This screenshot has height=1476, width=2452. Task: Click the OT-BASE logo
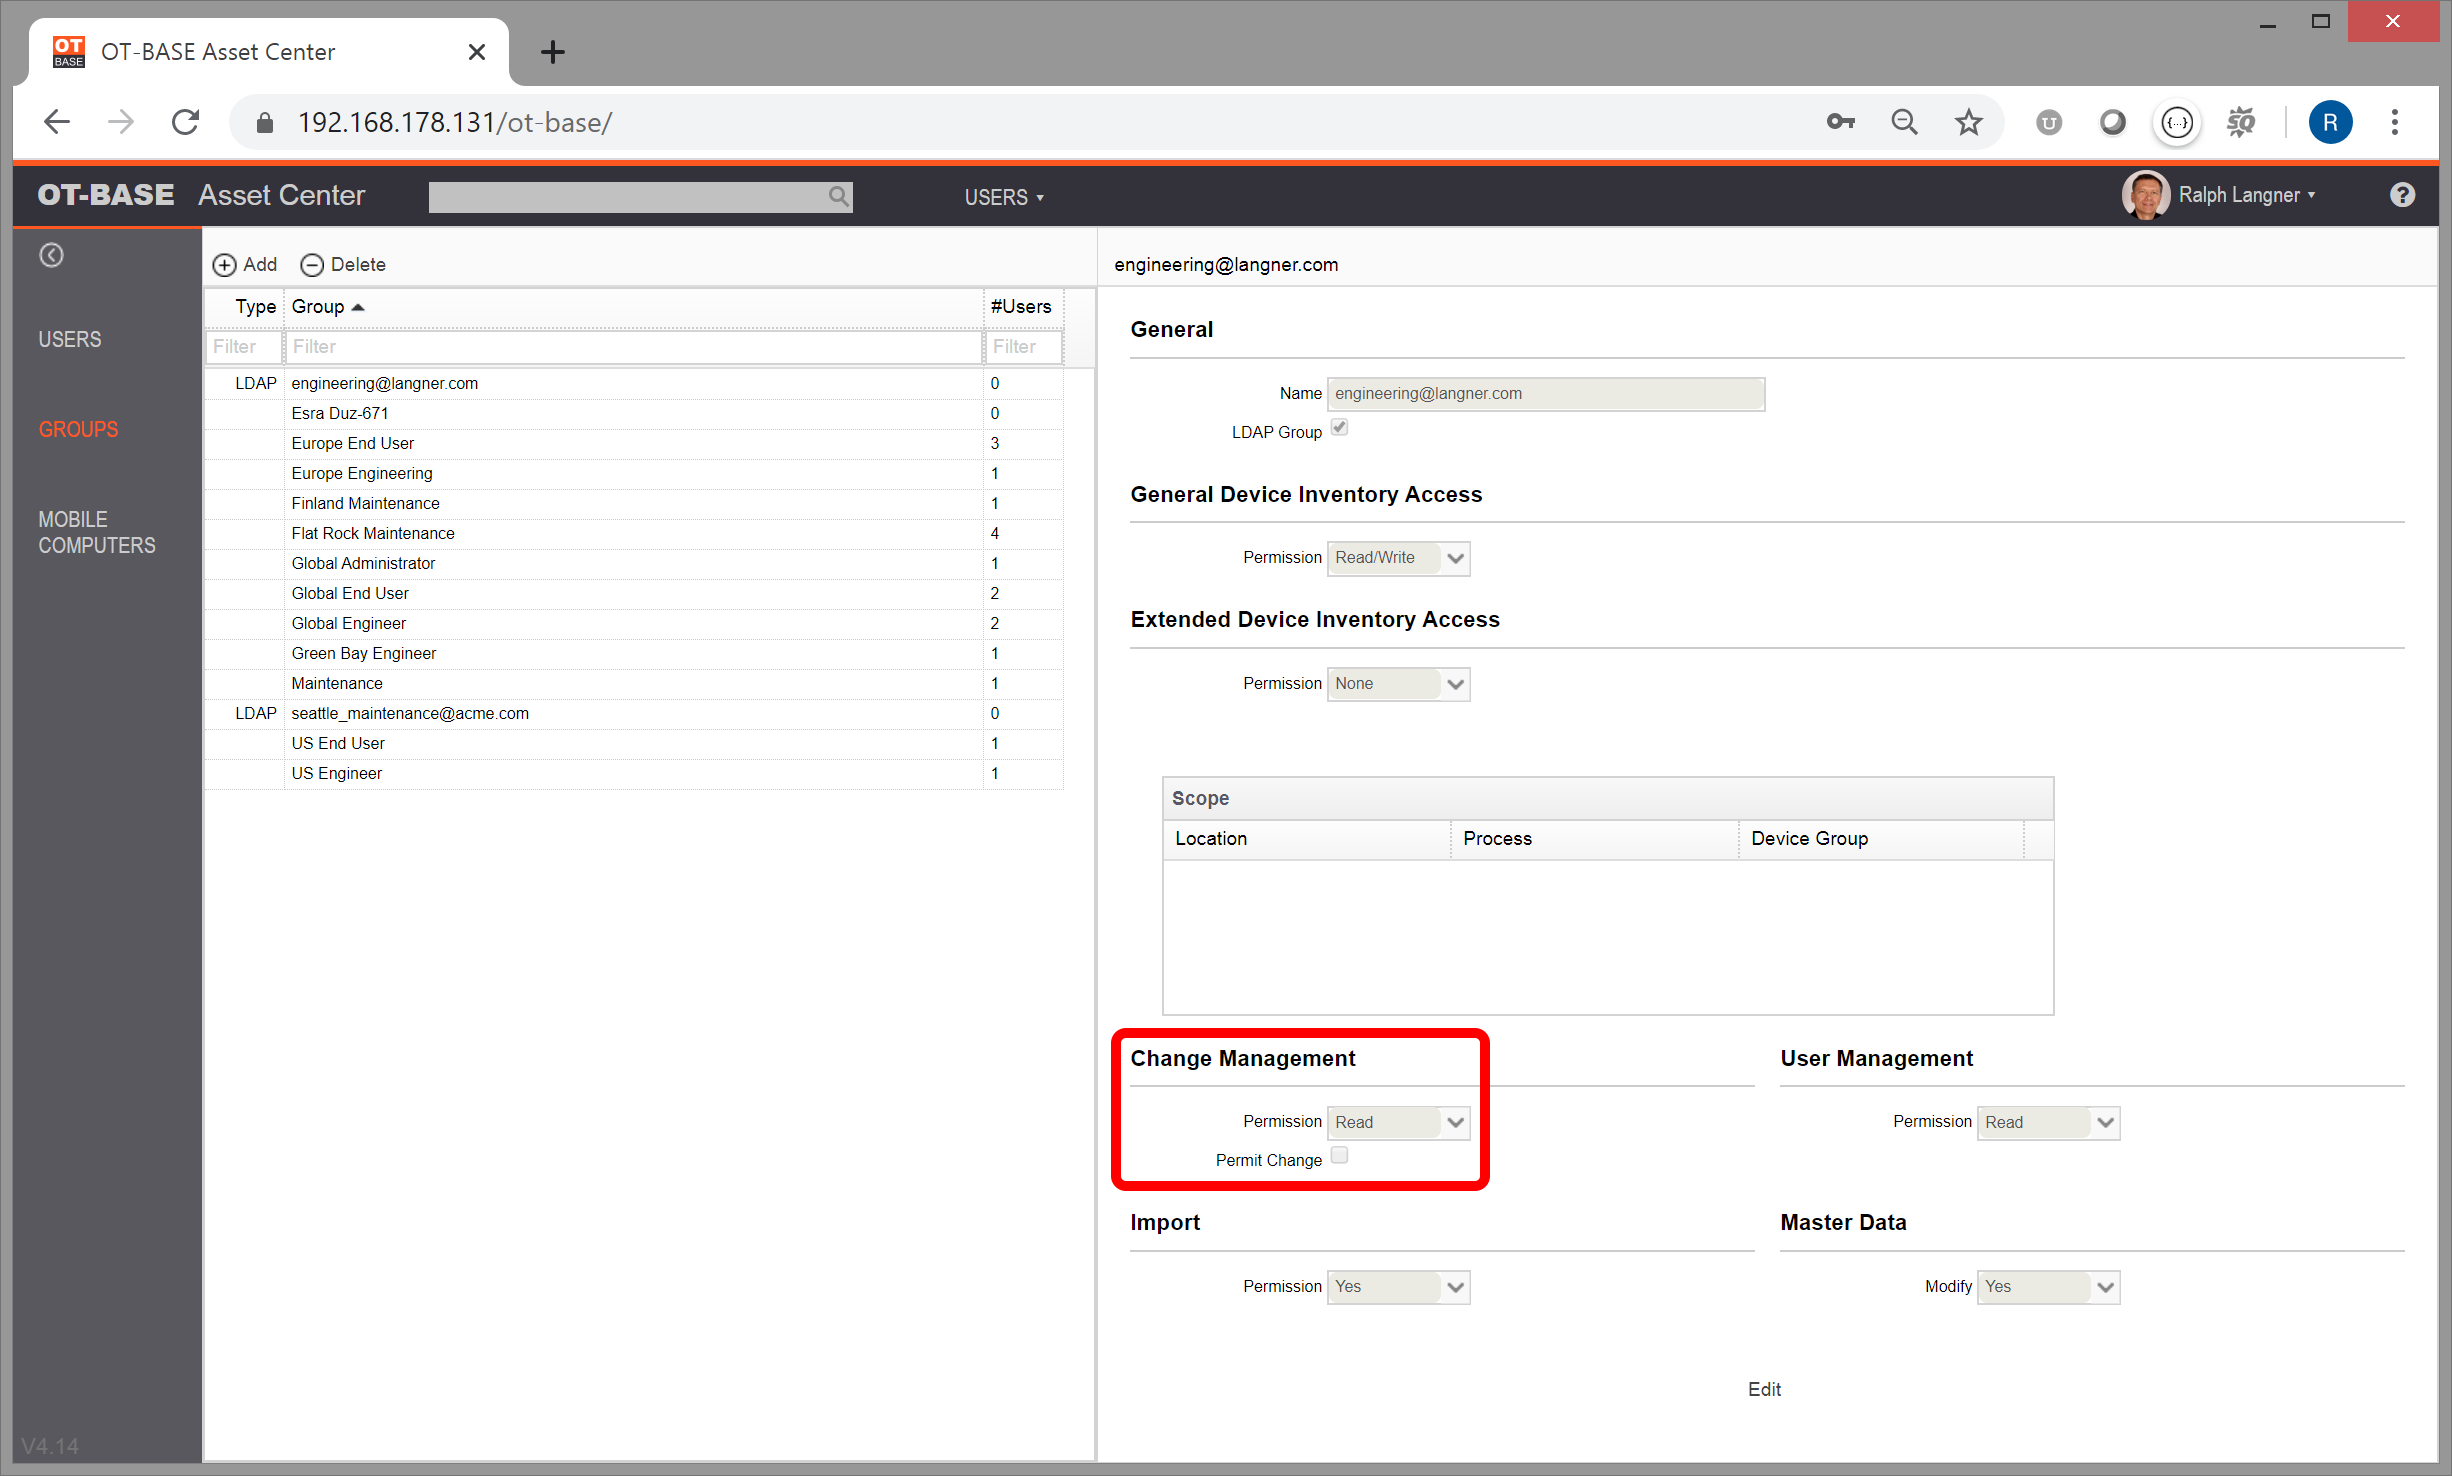pos(106,195)
